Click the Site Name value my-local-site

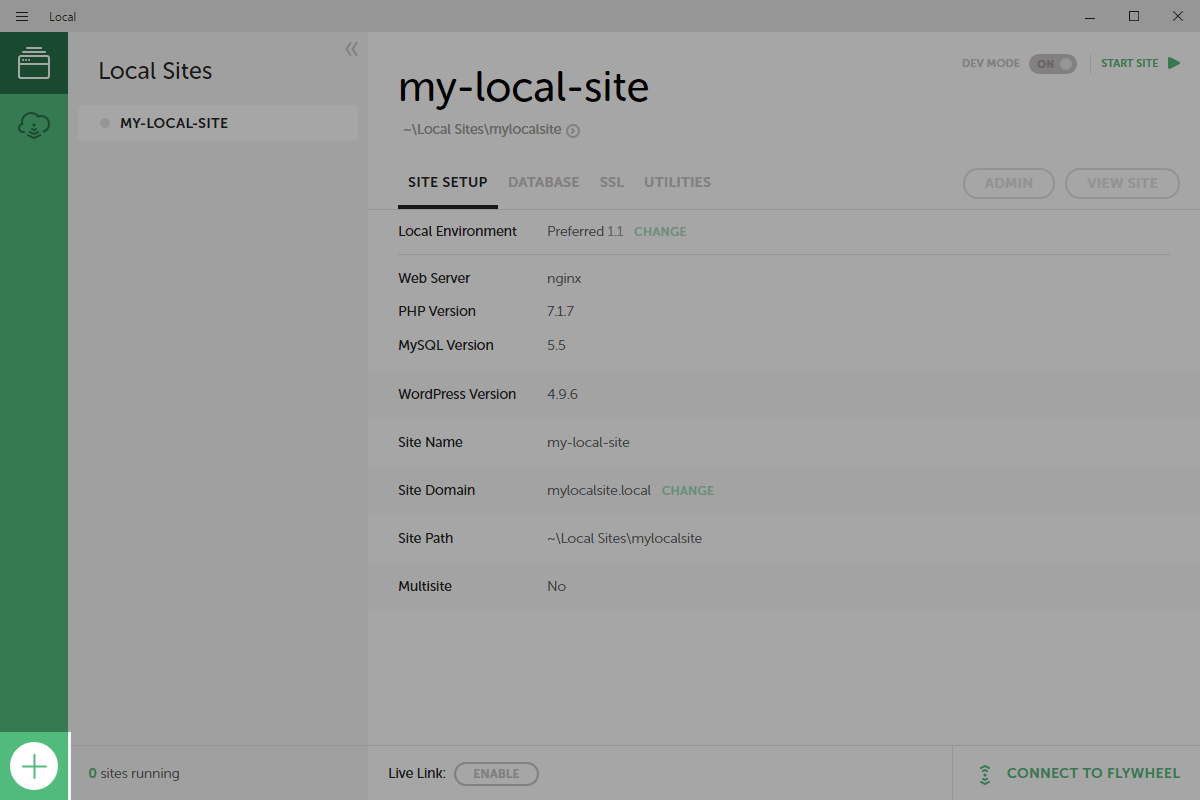point(588,442)
